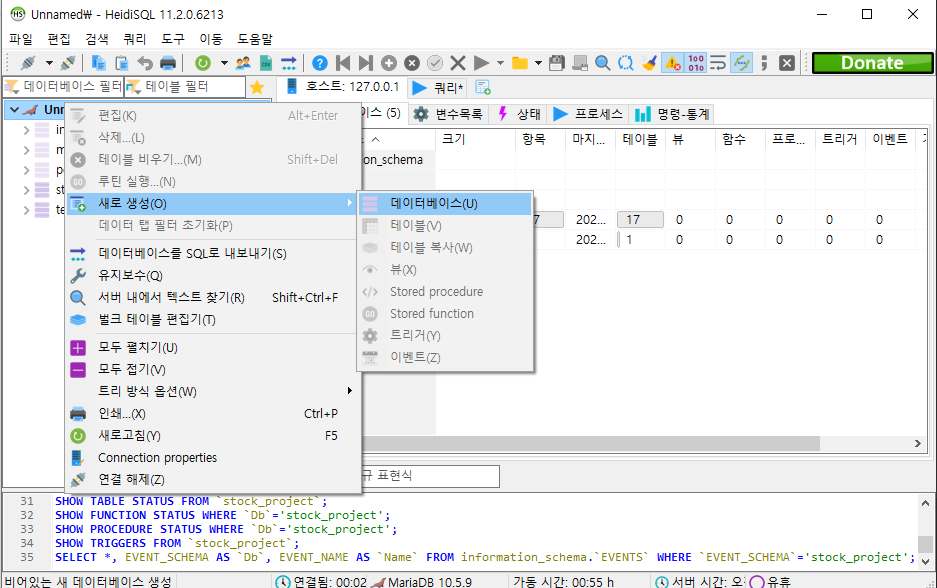The width and height of the screenshot is (937, 588).
Task: Click the blue help question icon
Action: (x=320, y=63)
